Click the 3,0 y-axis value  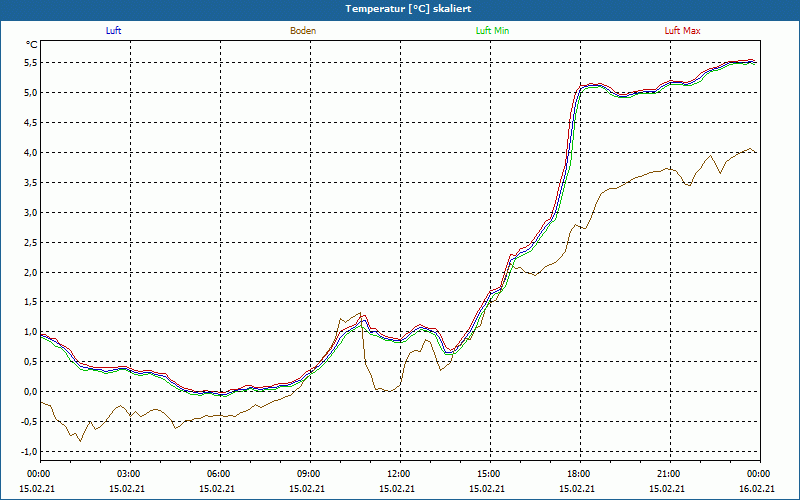click(x=31, y=212)
